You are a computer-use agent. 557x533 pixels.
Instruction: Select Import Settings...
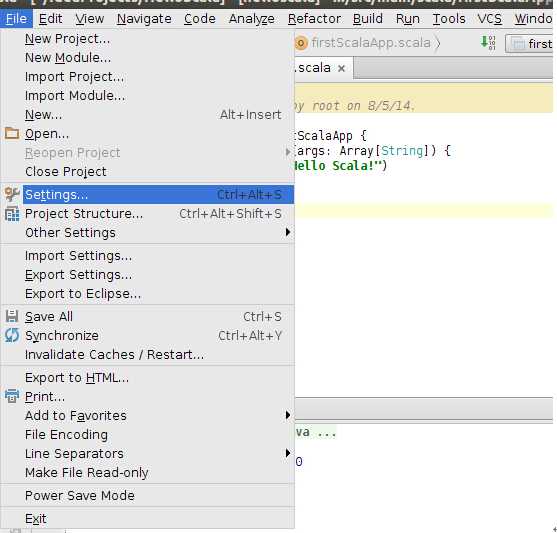point(147,256)
